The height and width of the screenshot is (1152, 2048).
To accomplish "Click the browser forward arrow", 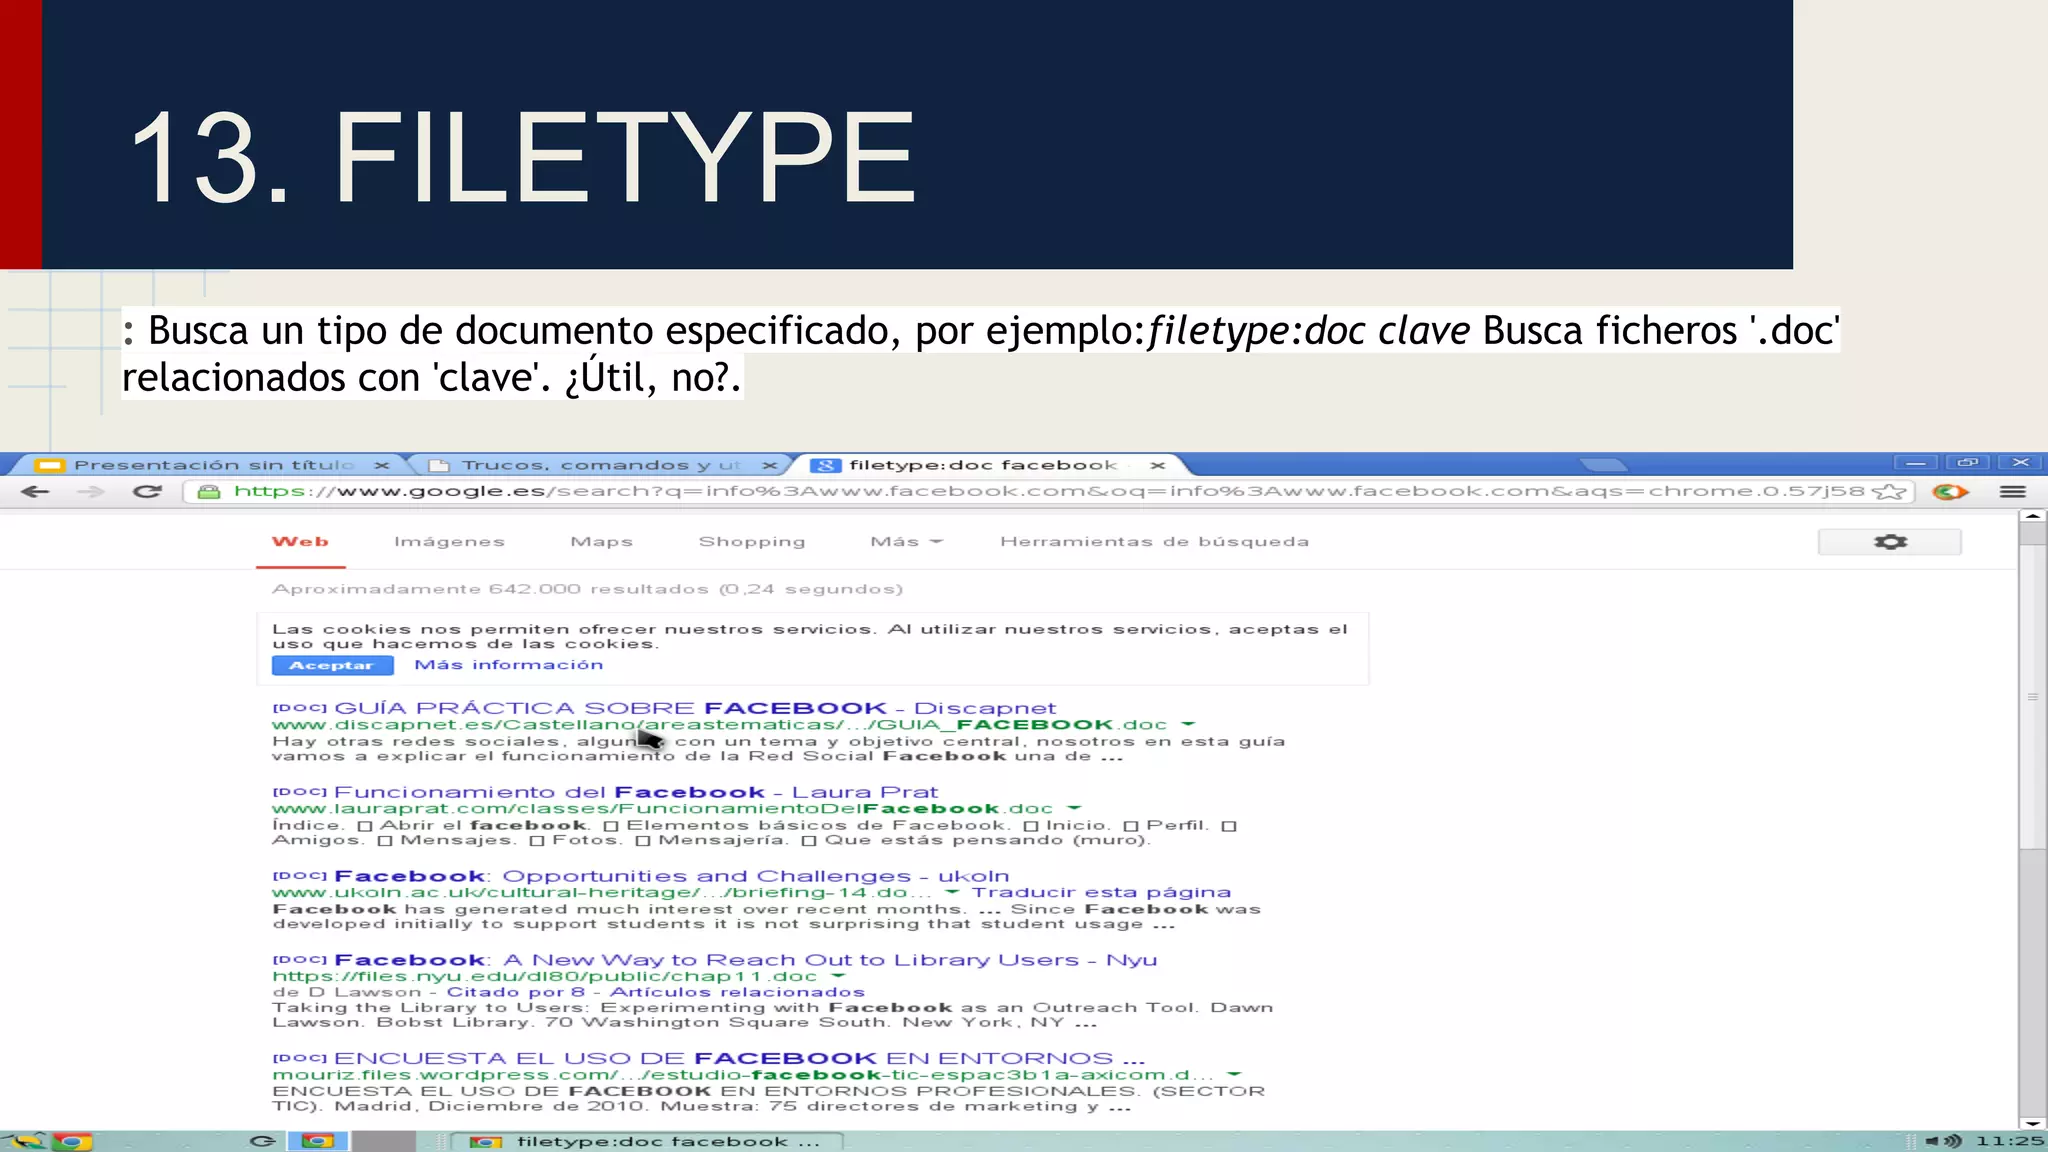I will [91, 491].
